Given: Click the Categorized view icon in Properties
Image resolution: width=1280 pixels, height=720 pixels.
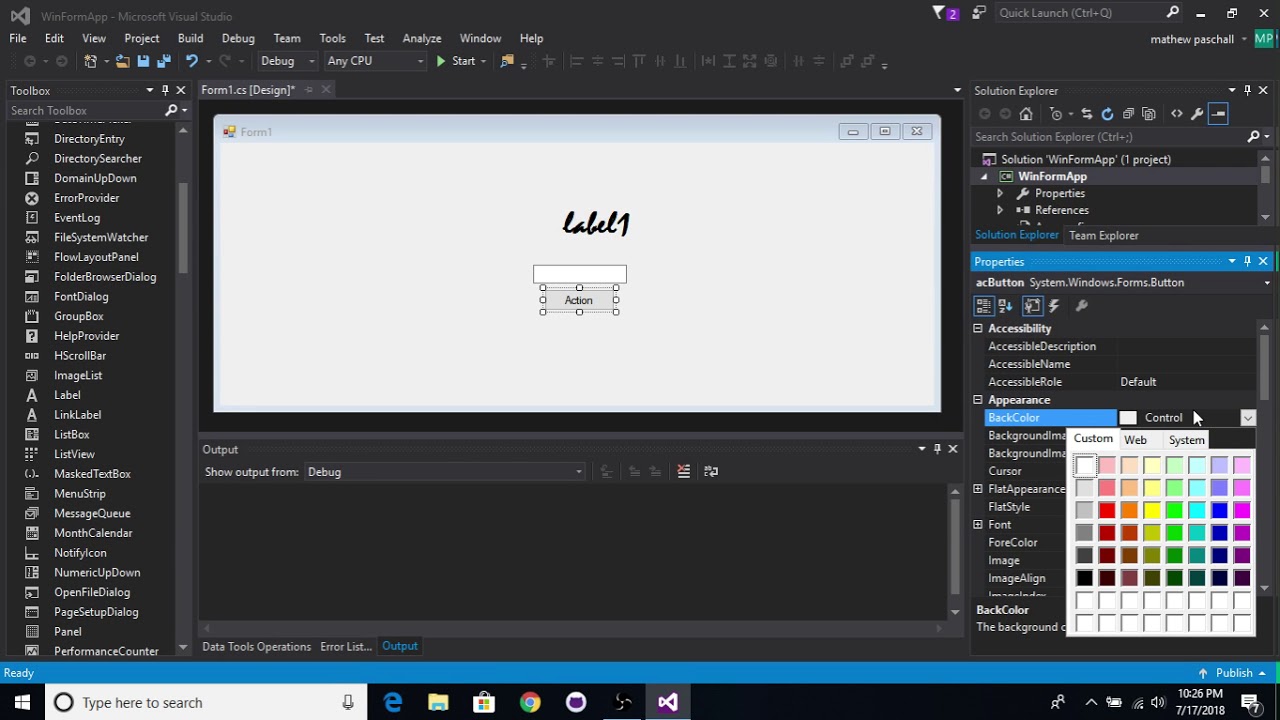Looking at the screenshot, I should click(x=984, y=306).
